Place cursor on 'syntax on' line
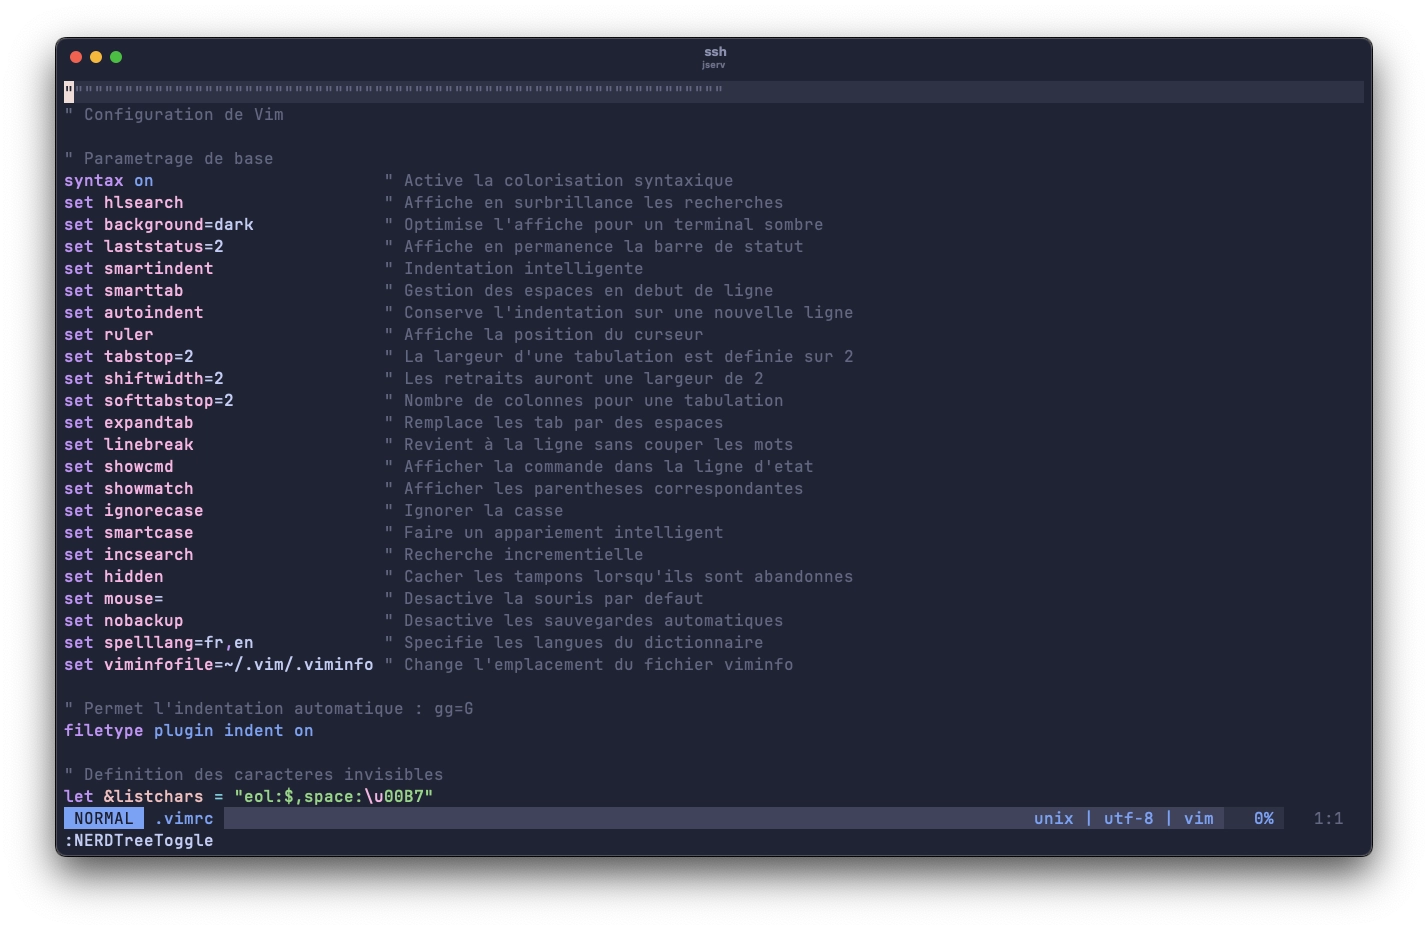This screenshot has width=1428, height=930. click(109, 181)
